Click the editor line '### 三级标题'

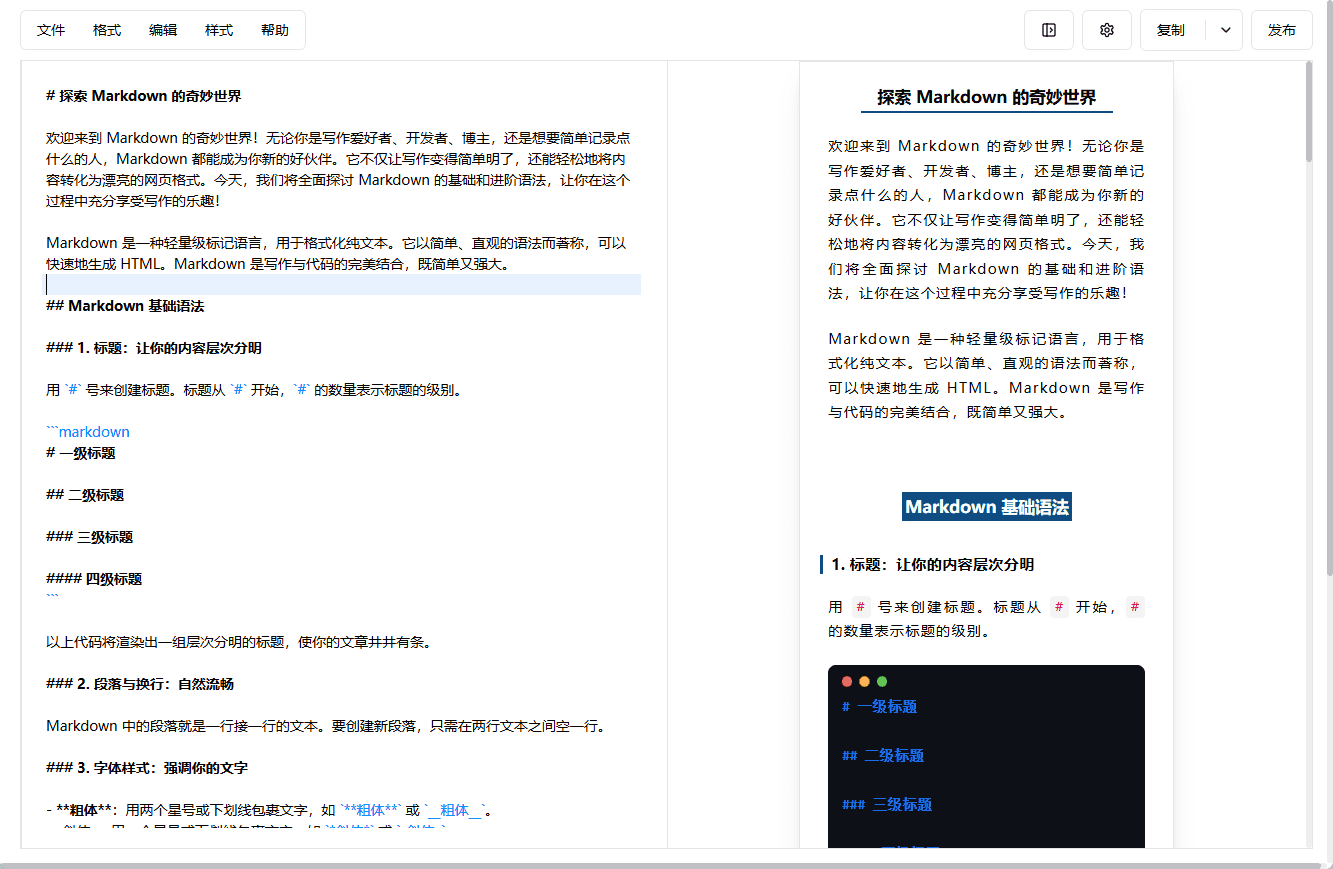pyautogui.click(x=90, y=537)
